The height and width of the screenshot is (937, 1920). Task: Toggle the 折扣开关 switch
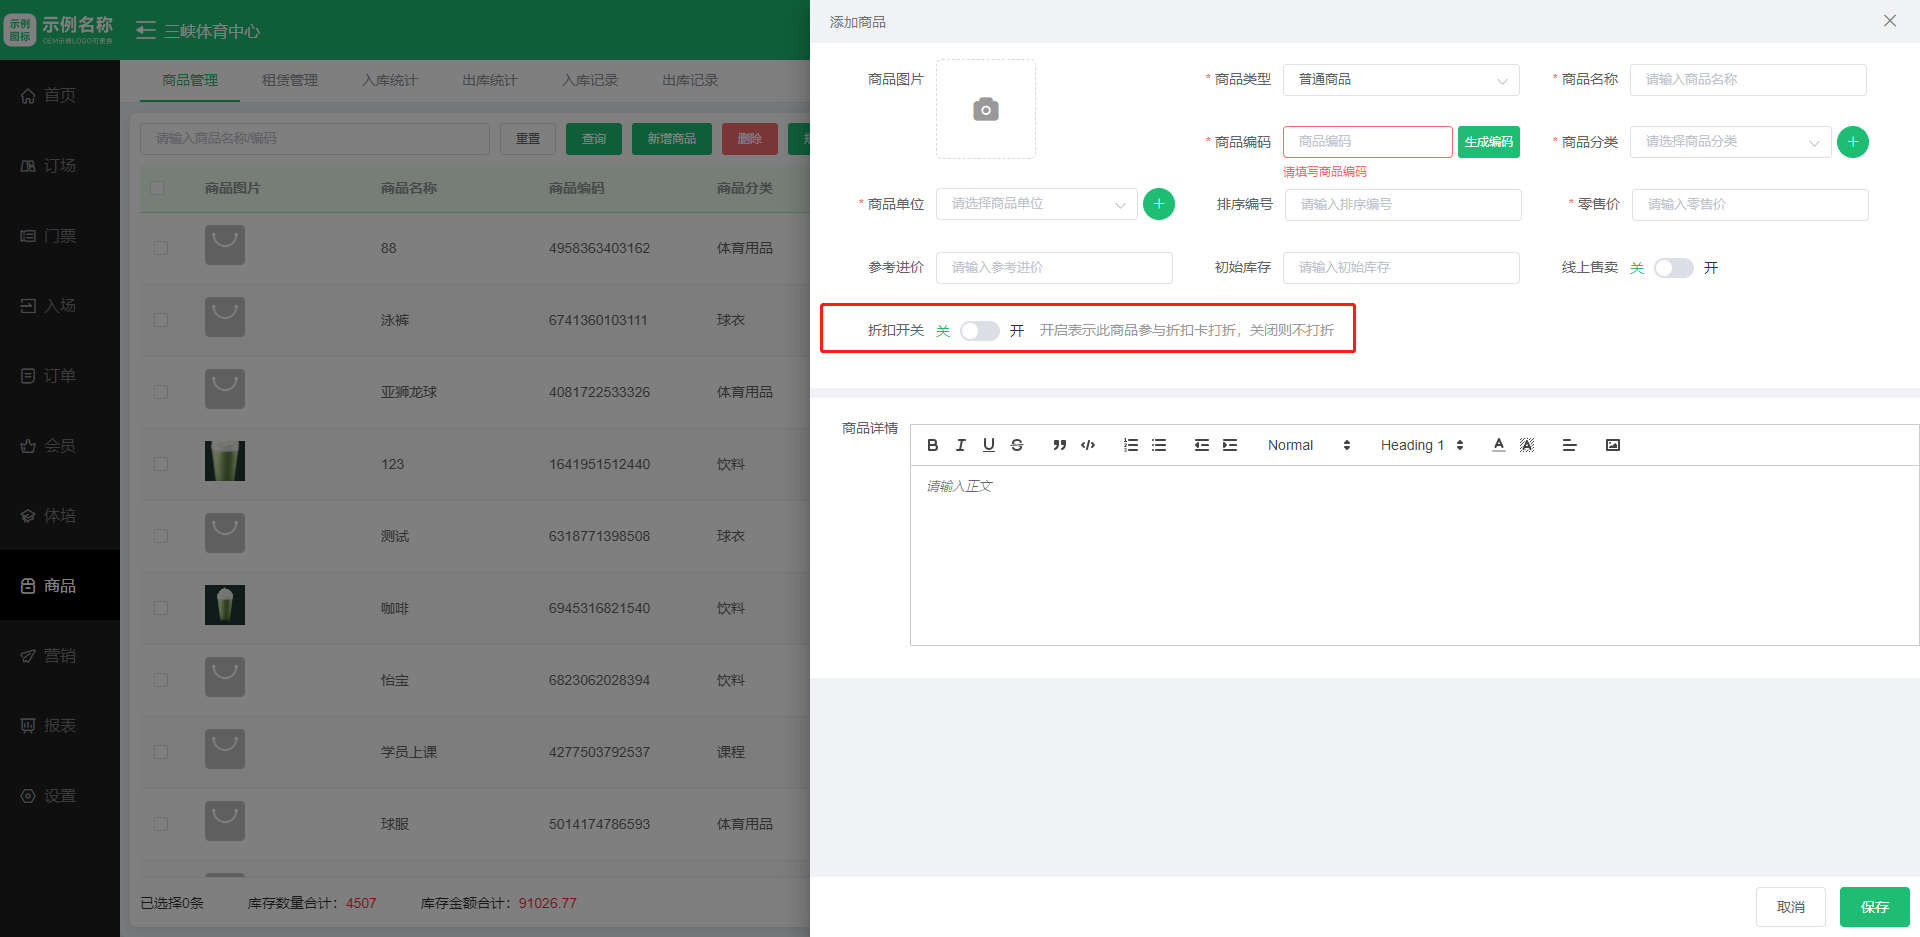tap(979, 331)
